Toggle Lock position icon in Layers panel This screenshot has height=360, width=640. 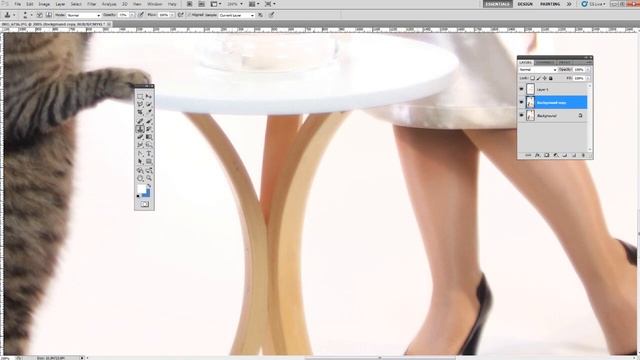pos(544,78)
